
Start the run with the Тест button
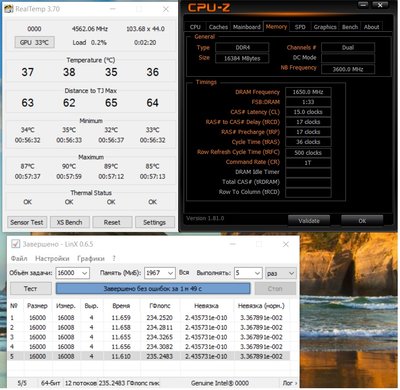click(x=31, y=289)
